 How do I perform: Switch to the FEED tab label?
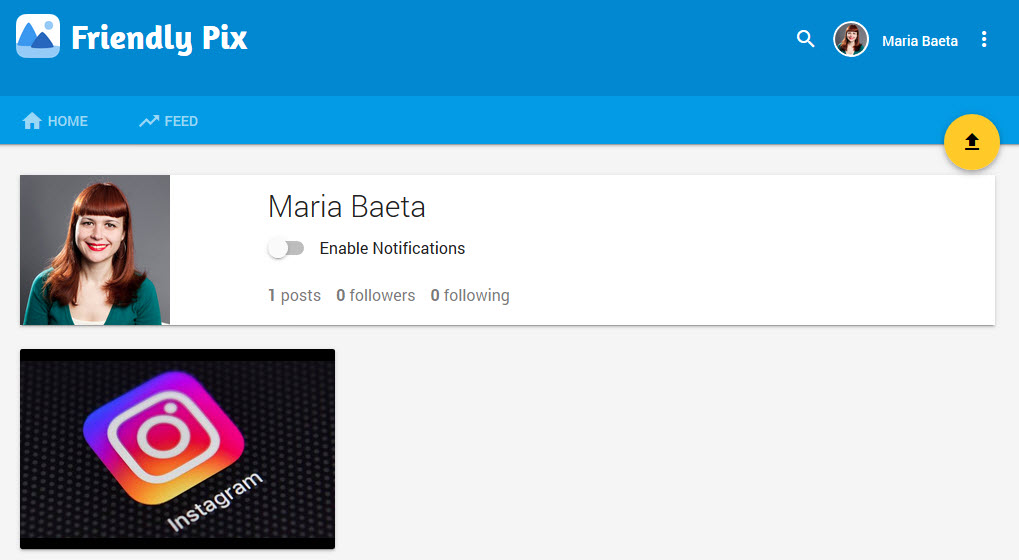point(181,121)
